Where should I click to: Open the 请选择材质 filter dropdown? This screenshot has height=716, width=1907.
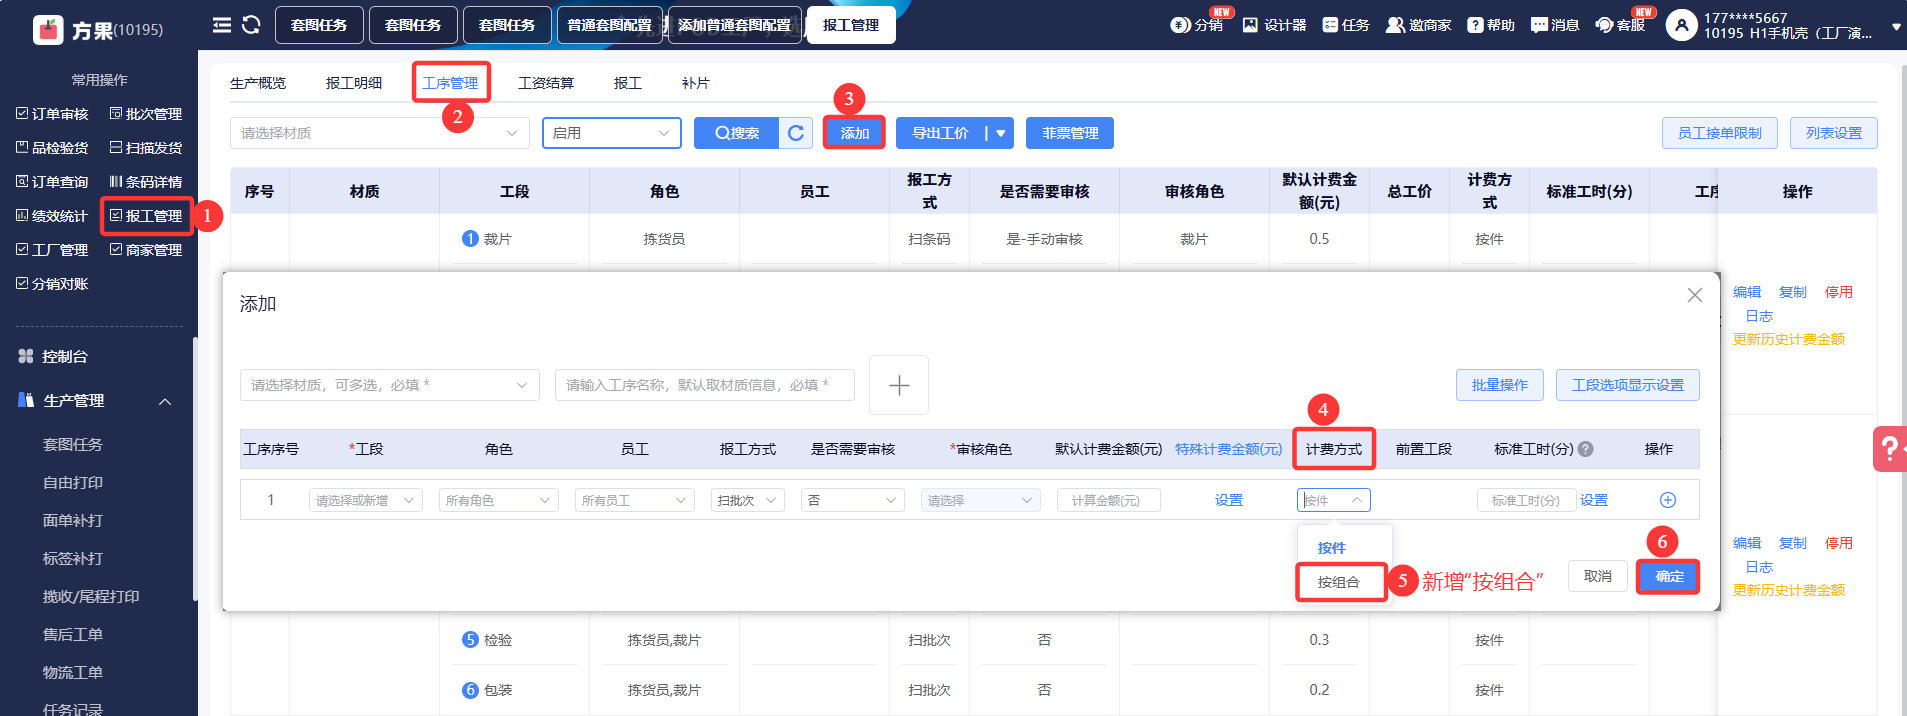(x=380, y=133)
